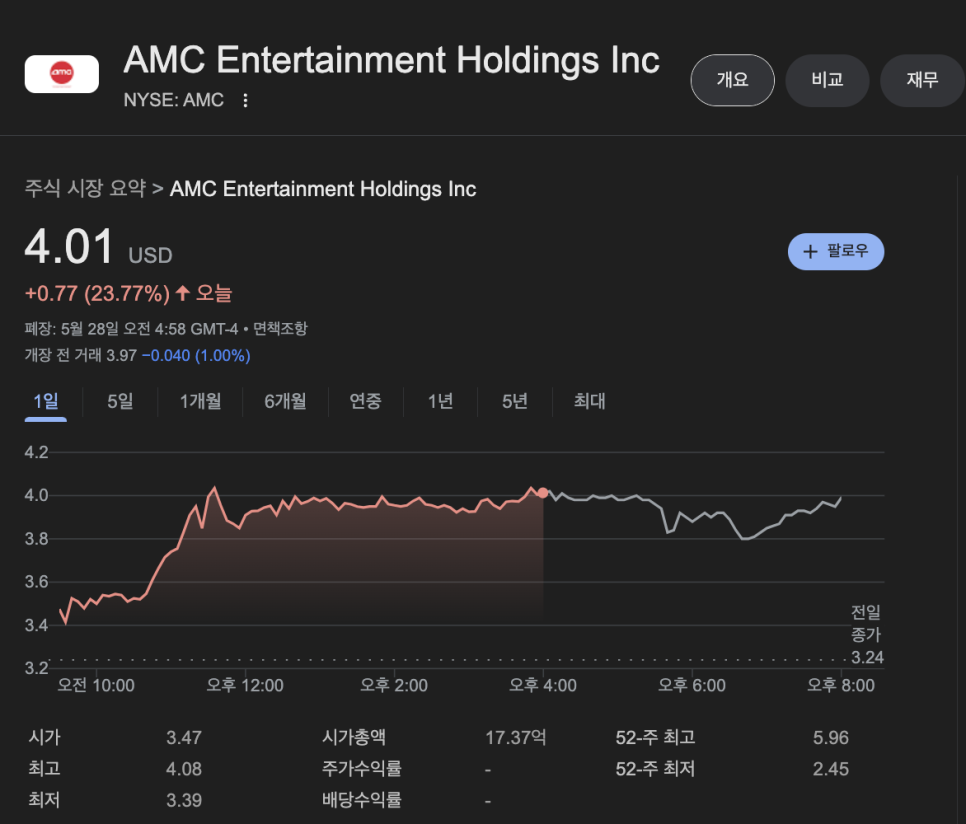The width and height of the screenshot is (966, 824).
Task: Switch to the 비교 compare tab
Action: pyautogui.click(x=827, y=80)
